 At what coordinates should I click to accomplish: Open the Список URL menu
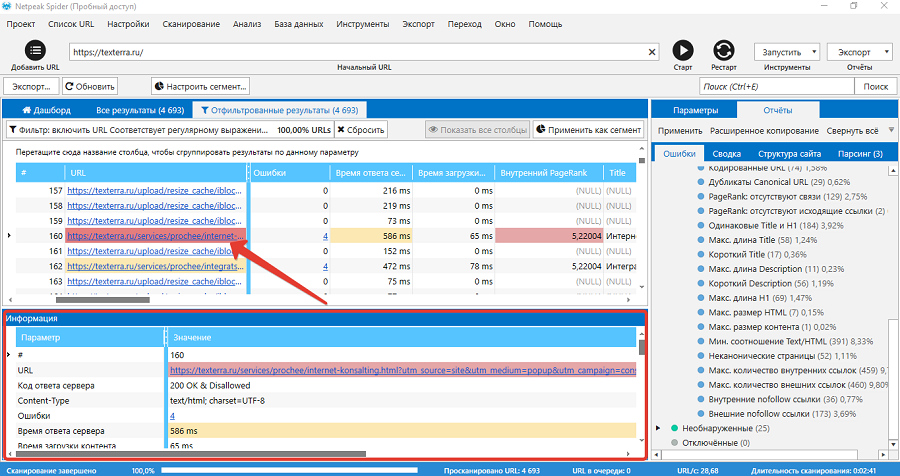pyautogui.click(x=71, y=24)
